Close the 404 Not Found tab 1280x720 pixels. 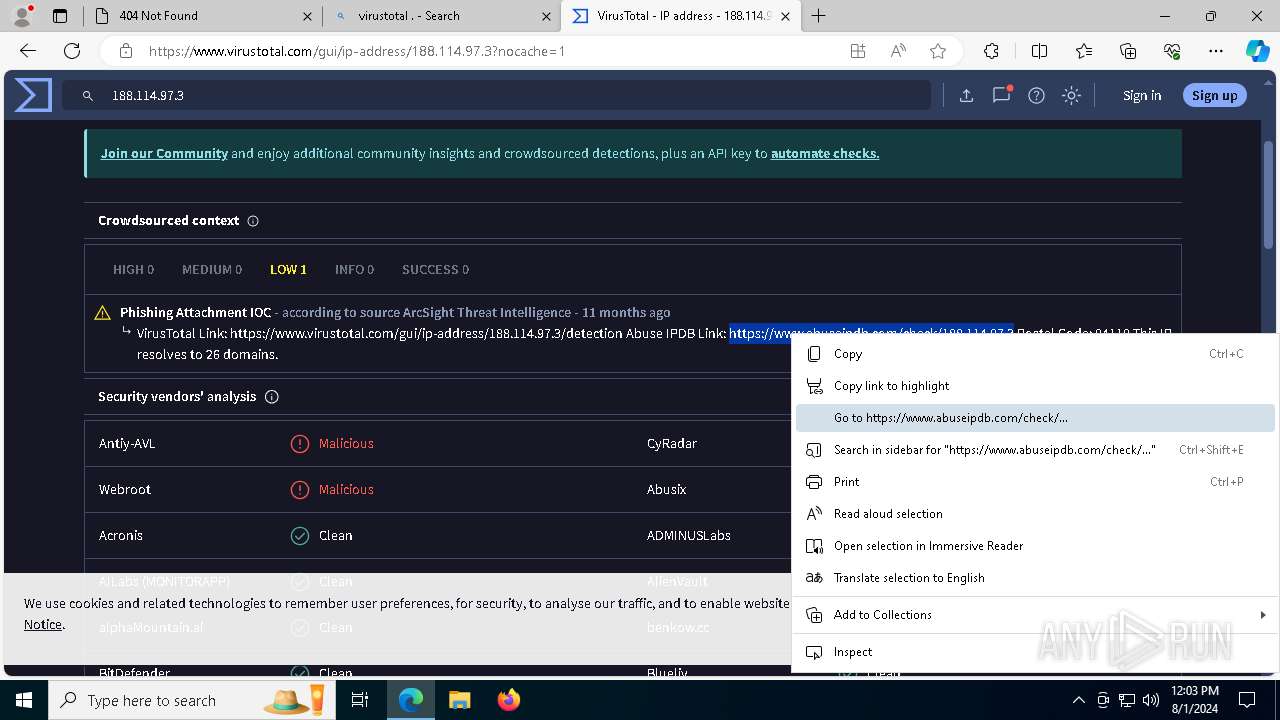tap(307, 16)
